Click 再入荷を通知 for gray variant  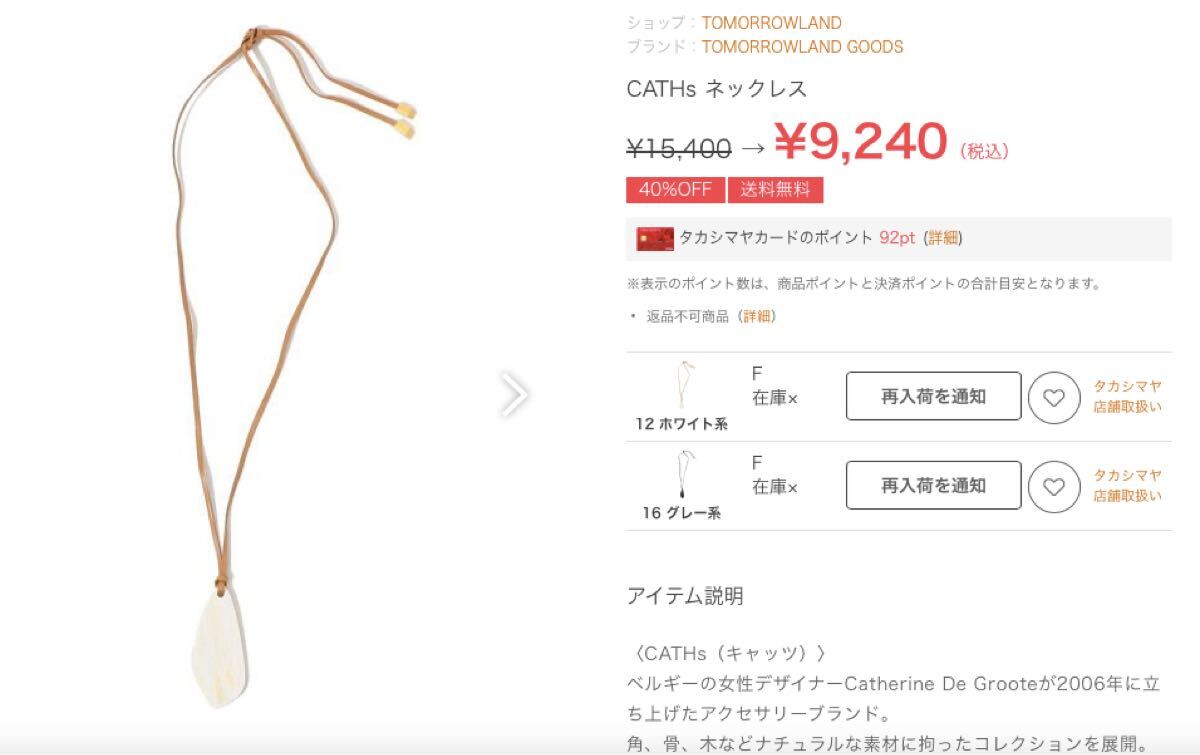click(x=933, y=485)
